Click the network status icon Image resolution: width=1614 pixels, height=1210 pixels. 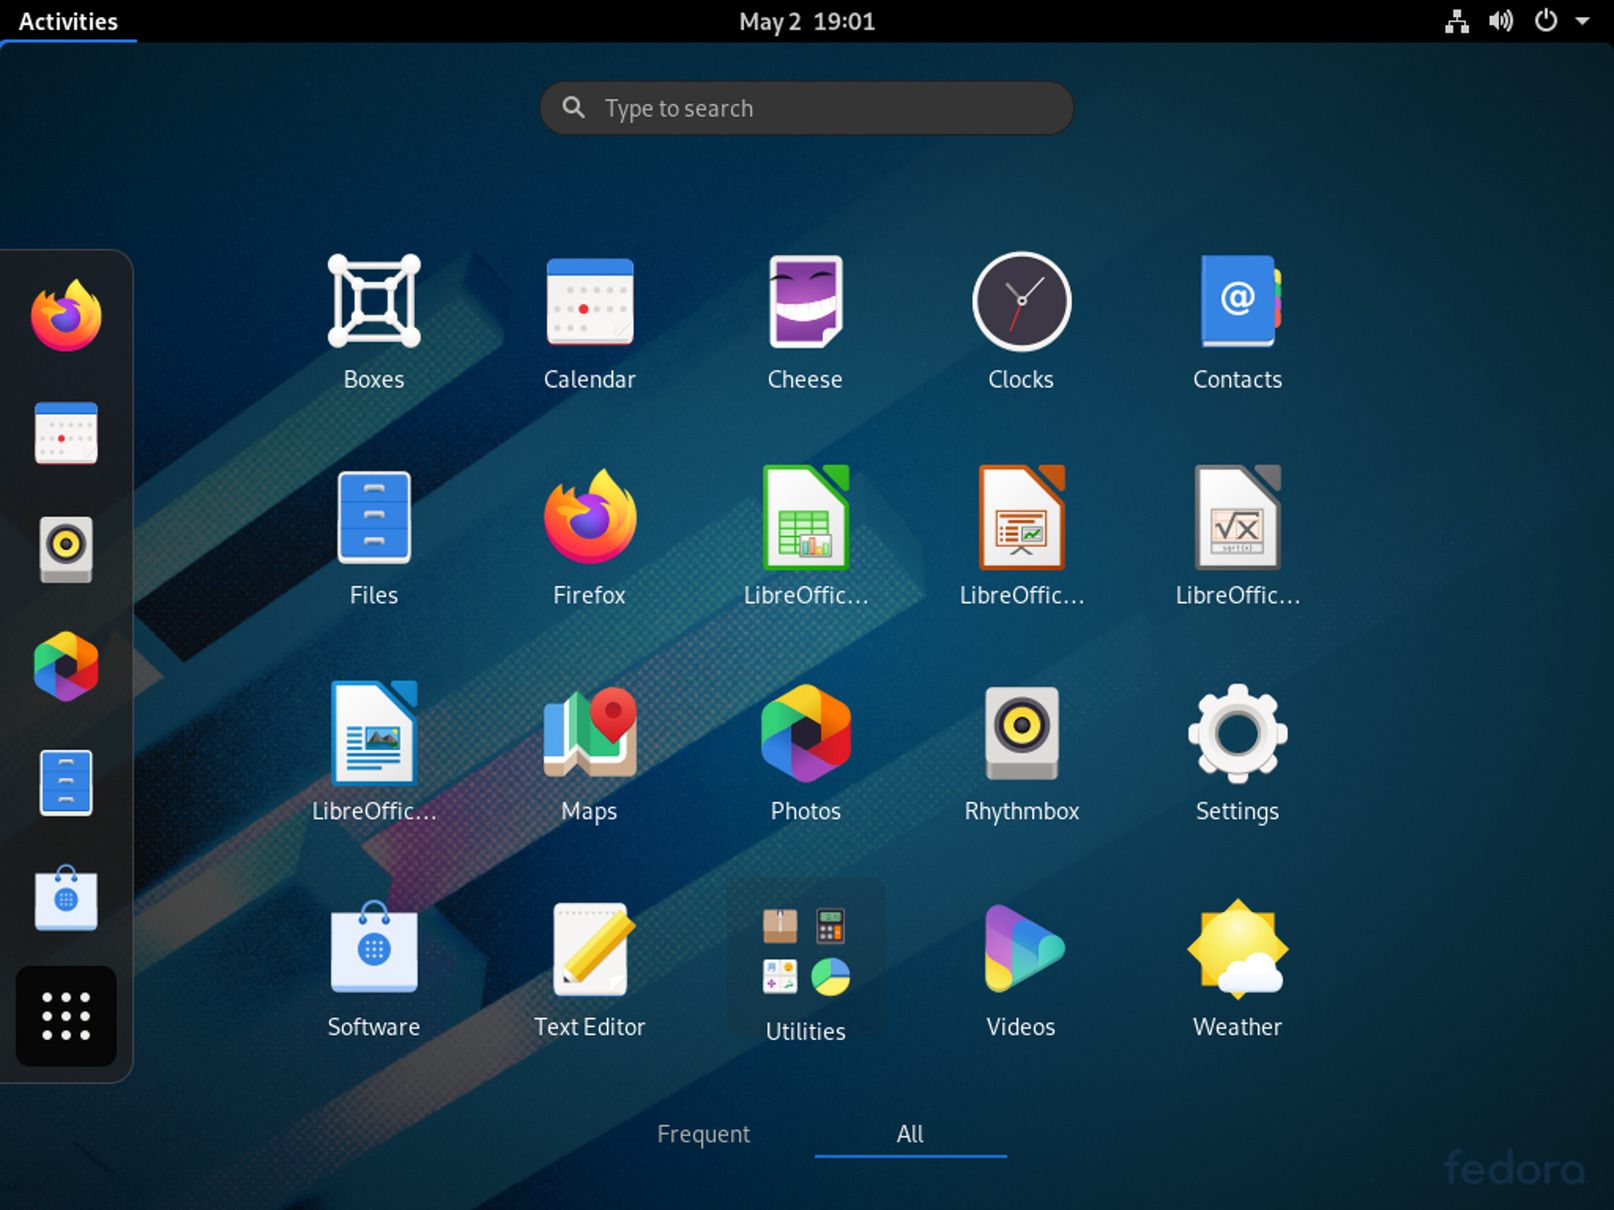pyautogui.click(x=1457, y=21)
